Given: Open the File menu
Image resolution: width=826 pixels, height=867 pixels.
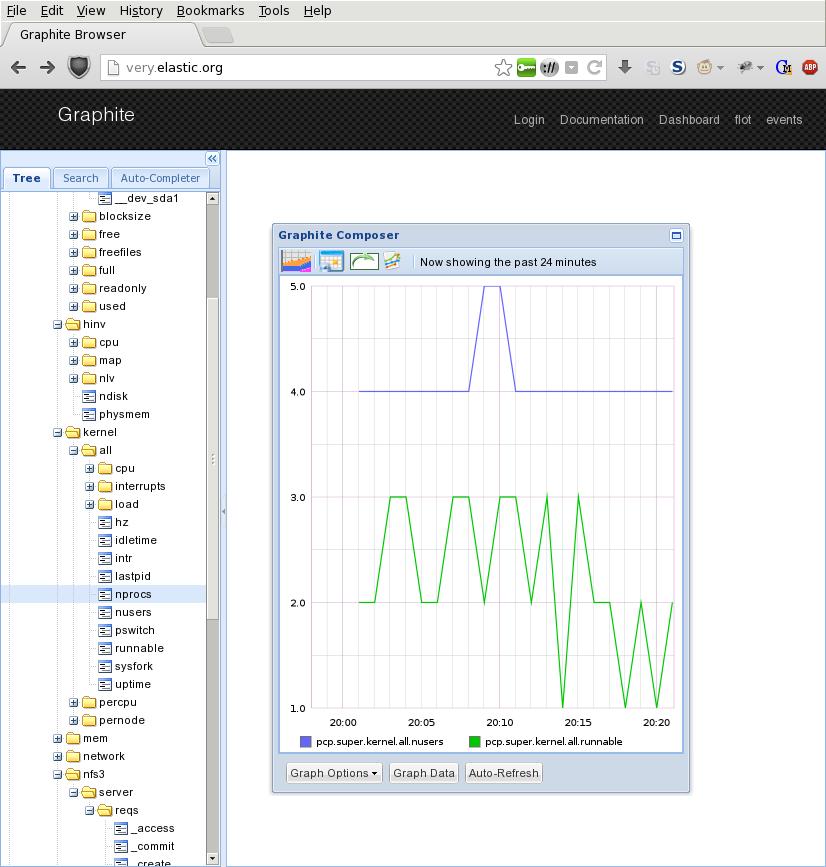Looking at the screenshot, I should (17, 11).
